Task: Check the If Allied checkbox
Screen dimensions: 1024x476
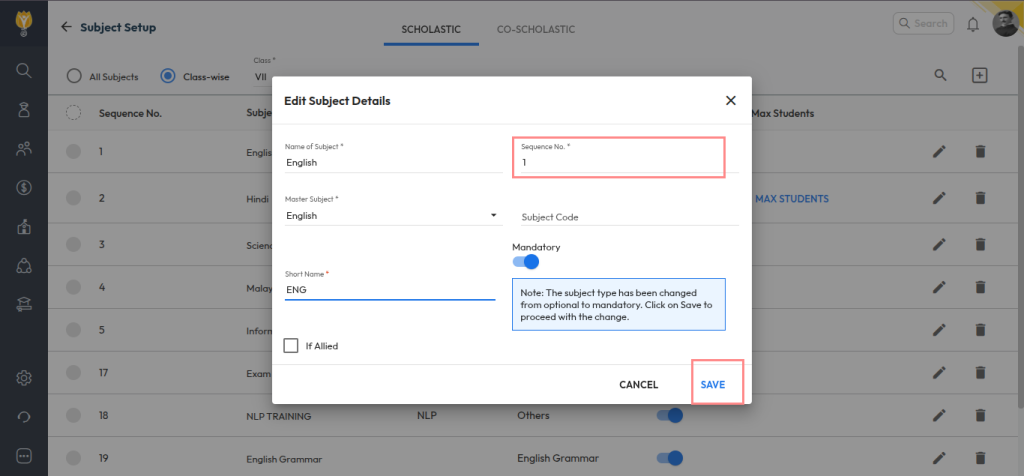Action: pos(292,346)
